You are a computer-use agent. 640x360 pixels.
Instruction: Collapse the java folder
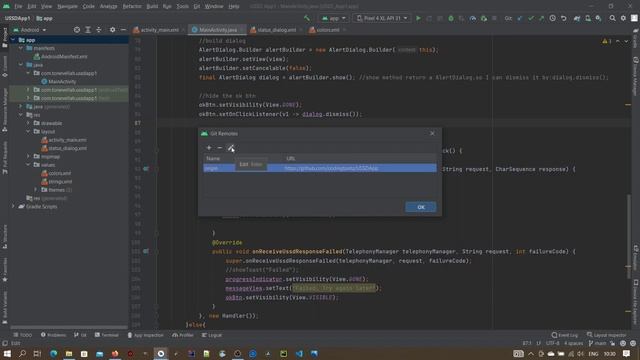click(x=21, y=65)
